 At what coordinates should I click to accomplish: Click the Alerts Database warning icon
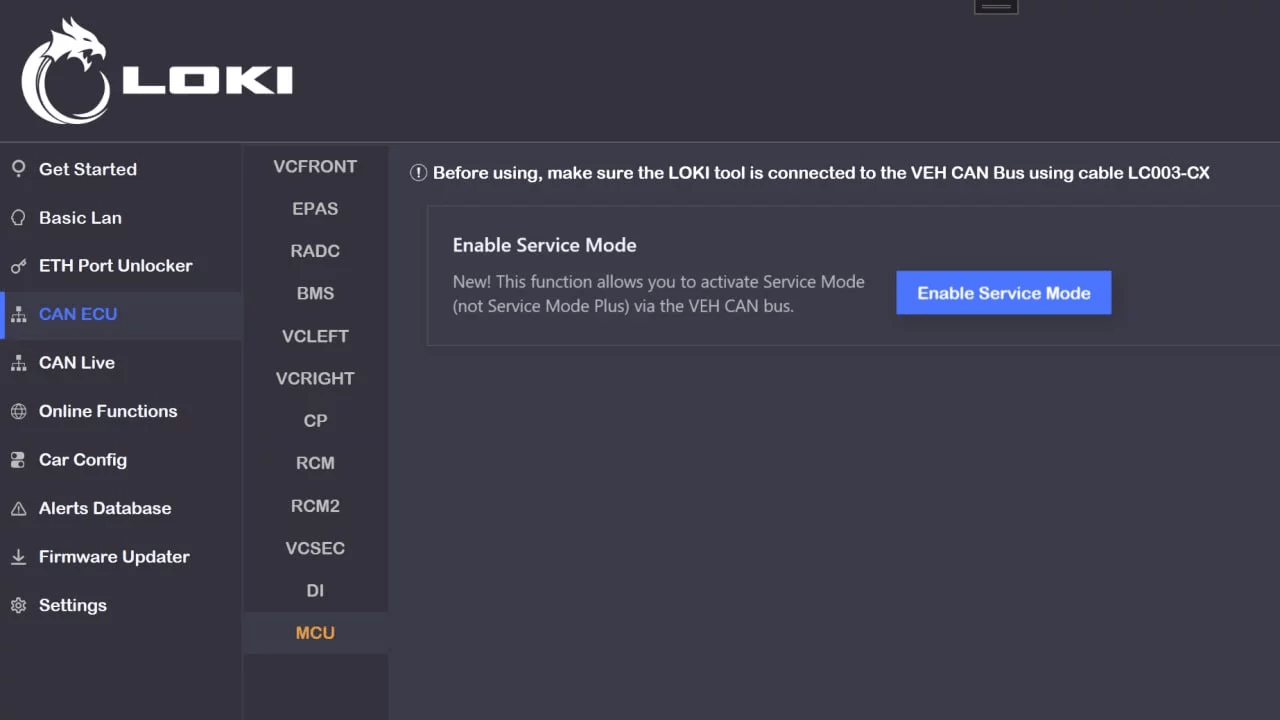pos(18,509)
